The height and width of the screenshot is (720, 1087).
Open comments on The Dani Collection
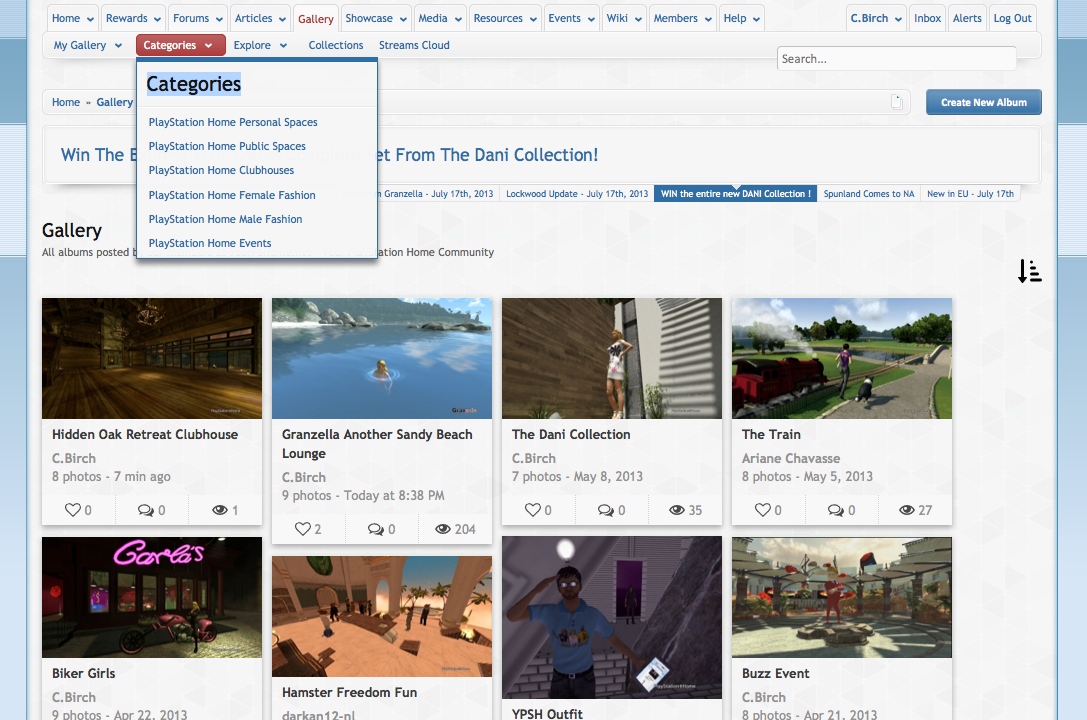point(606,510)
